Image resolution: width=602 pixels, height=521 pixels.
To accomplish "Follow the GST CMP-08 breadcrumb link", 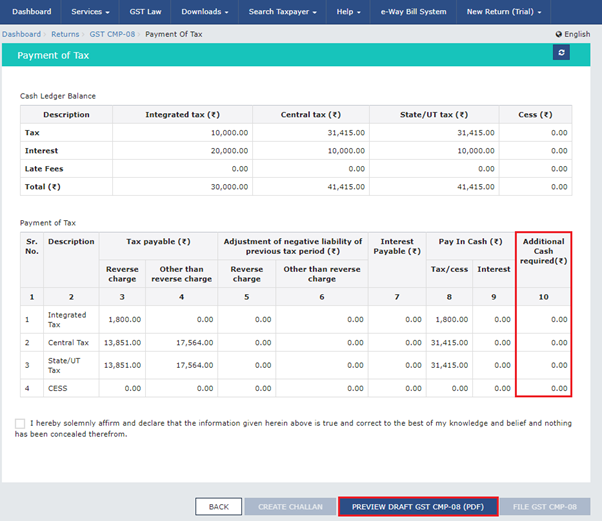I will (x=112, y=34).
